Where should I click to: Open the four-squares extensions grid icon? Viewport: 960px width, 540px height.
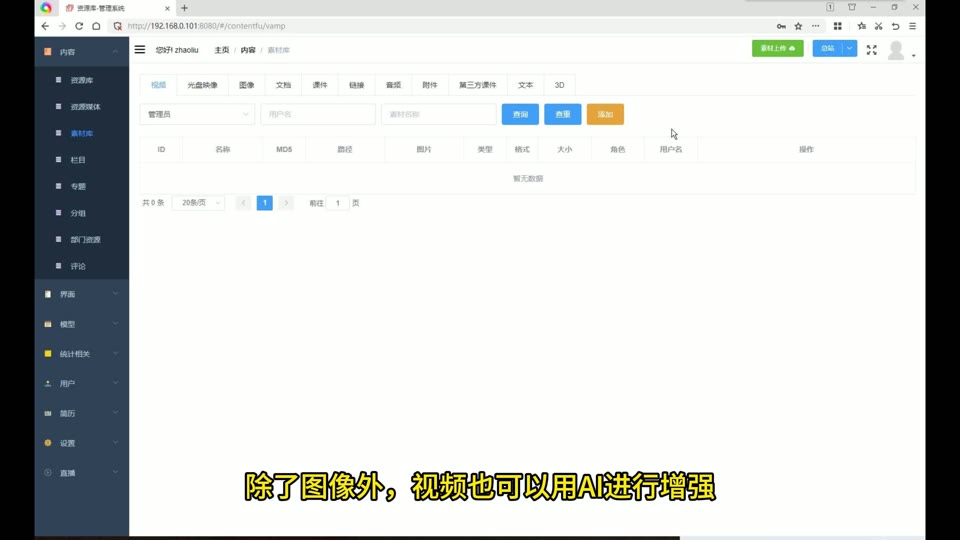coord(838,26)
